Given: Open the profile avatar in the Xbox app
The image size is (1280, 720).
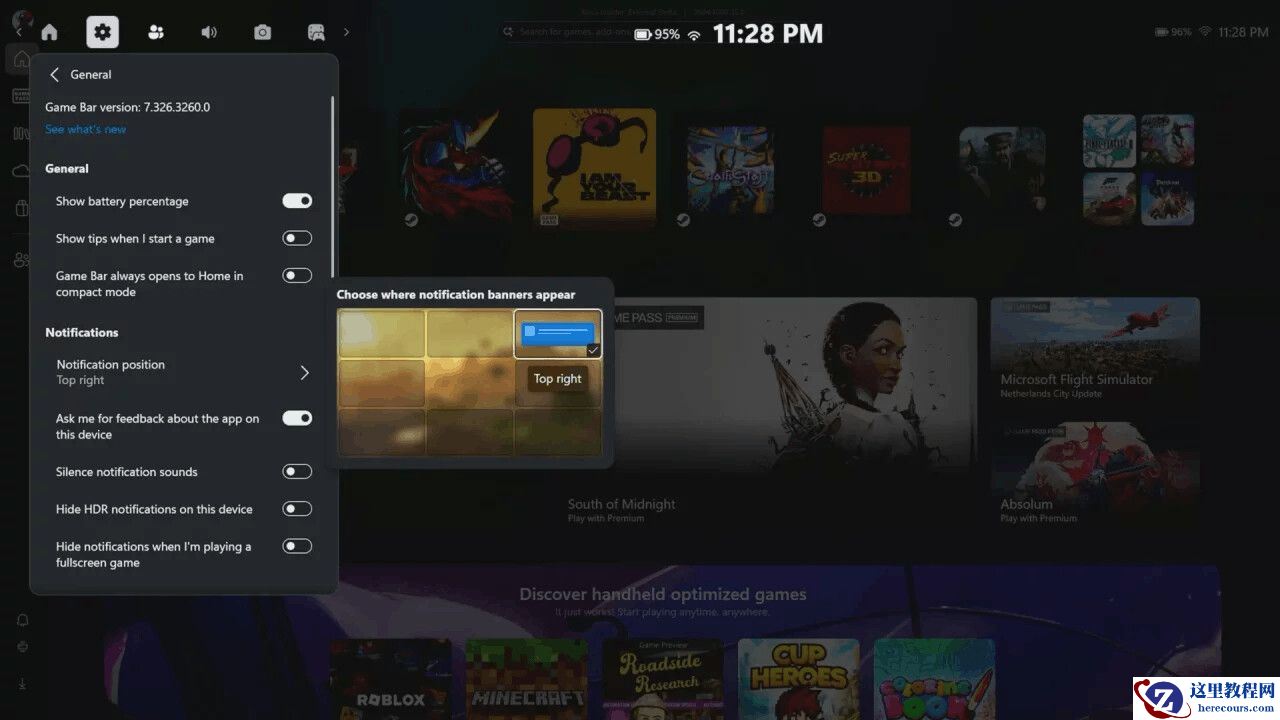Looking at the screenshot, I should 22,18.
